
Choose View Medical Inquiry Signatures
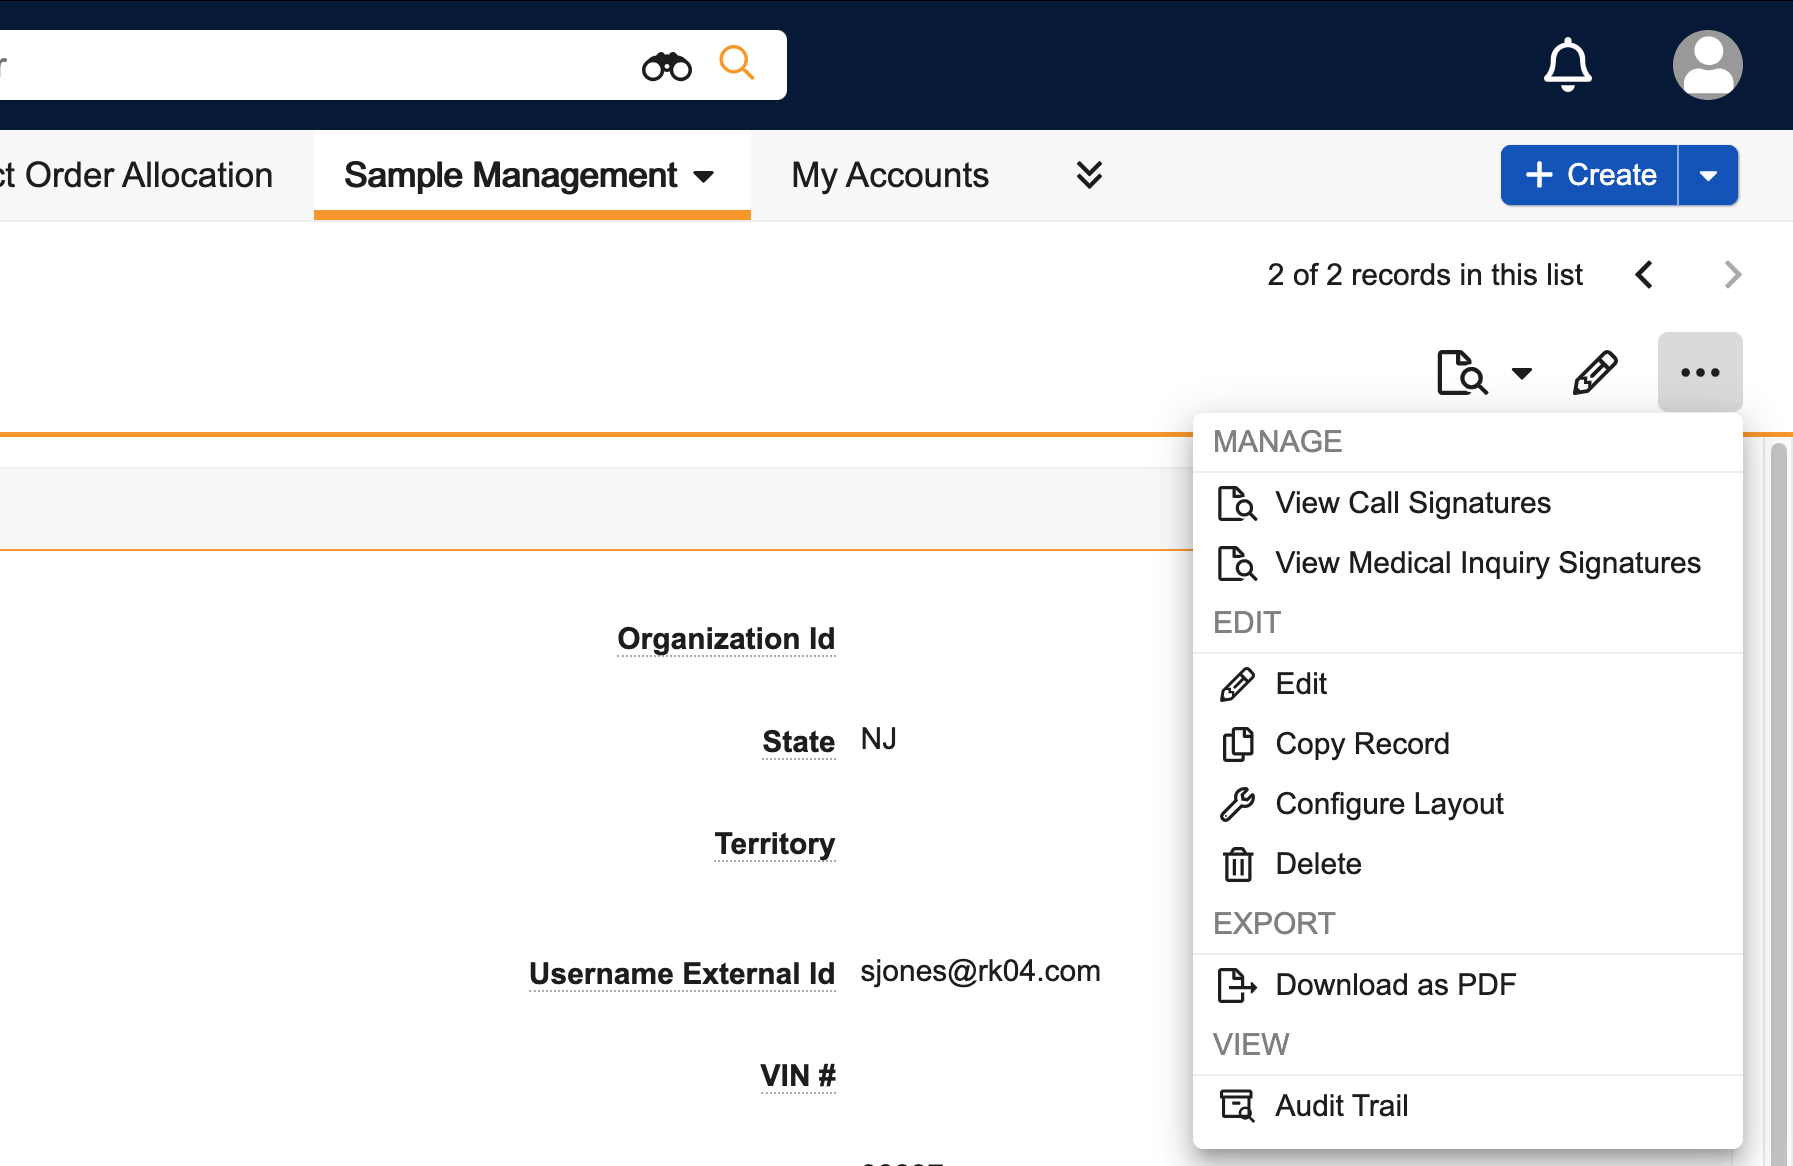(1487, 563)
